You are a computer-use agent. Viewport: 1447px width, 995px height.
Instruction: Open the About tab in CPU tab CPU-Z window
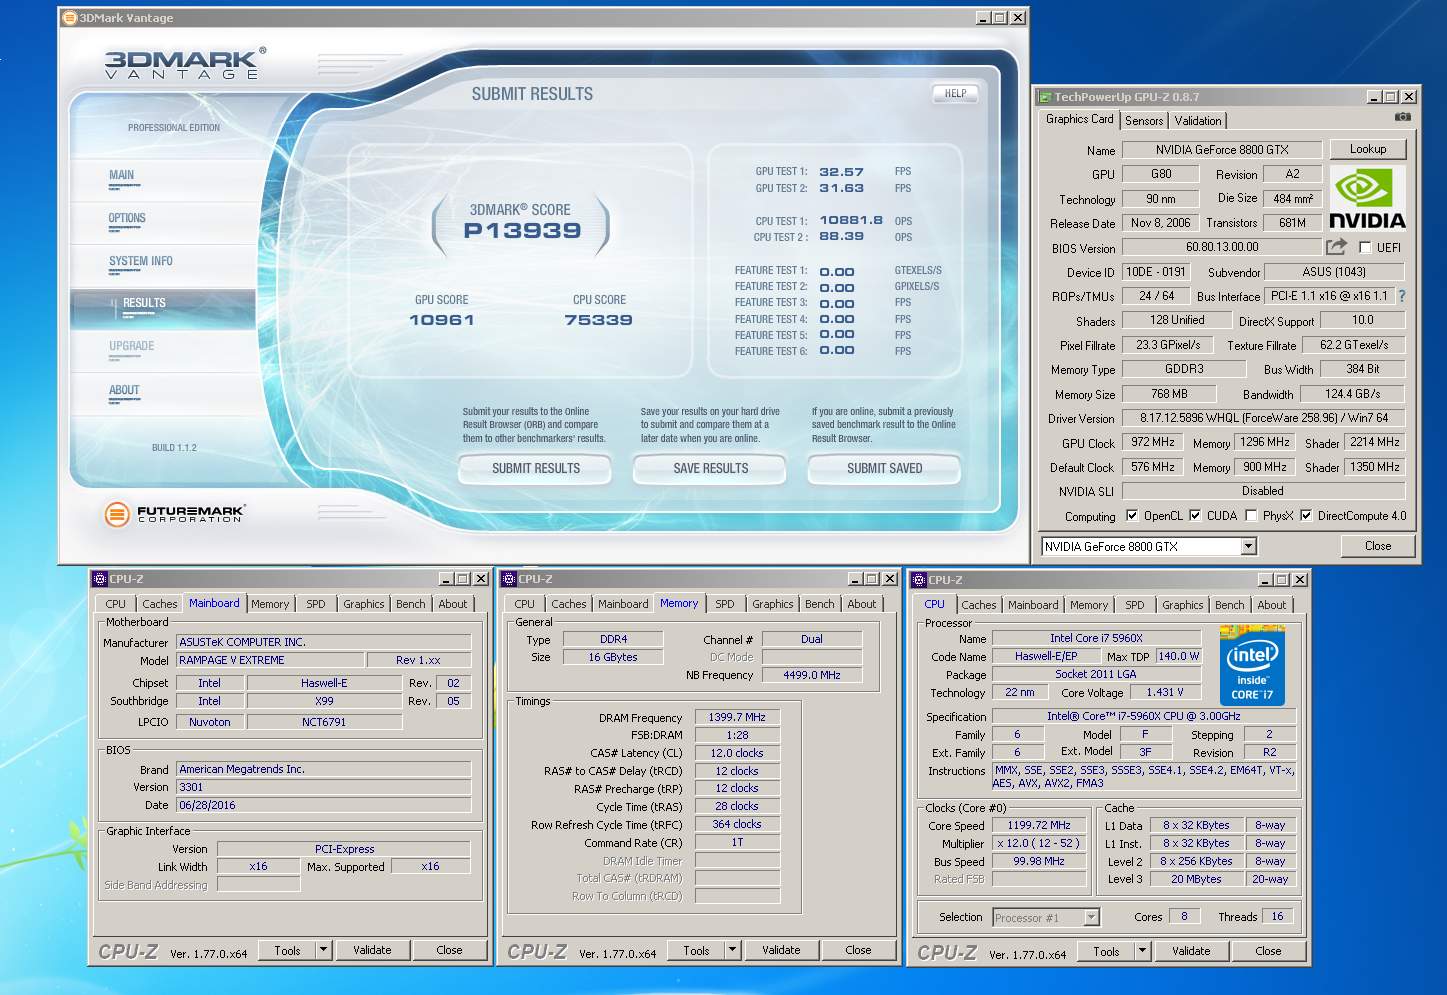(1271, 605)
